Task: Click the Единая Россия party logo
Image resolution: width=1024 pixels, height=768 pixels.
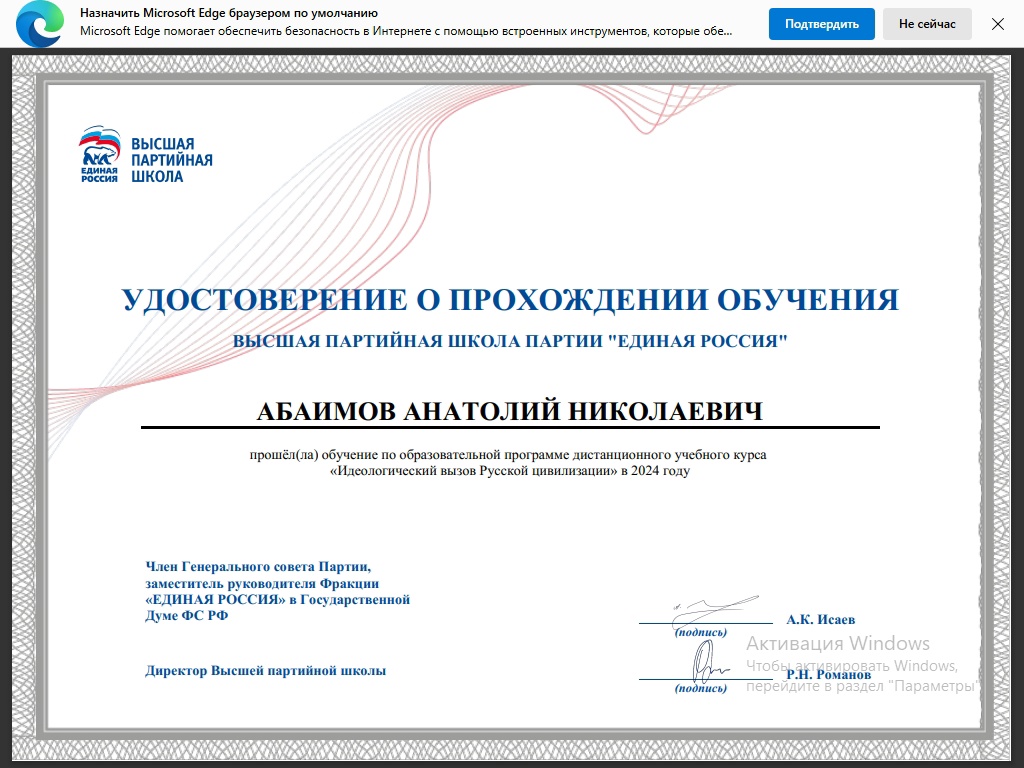Action: coord(99,154)
